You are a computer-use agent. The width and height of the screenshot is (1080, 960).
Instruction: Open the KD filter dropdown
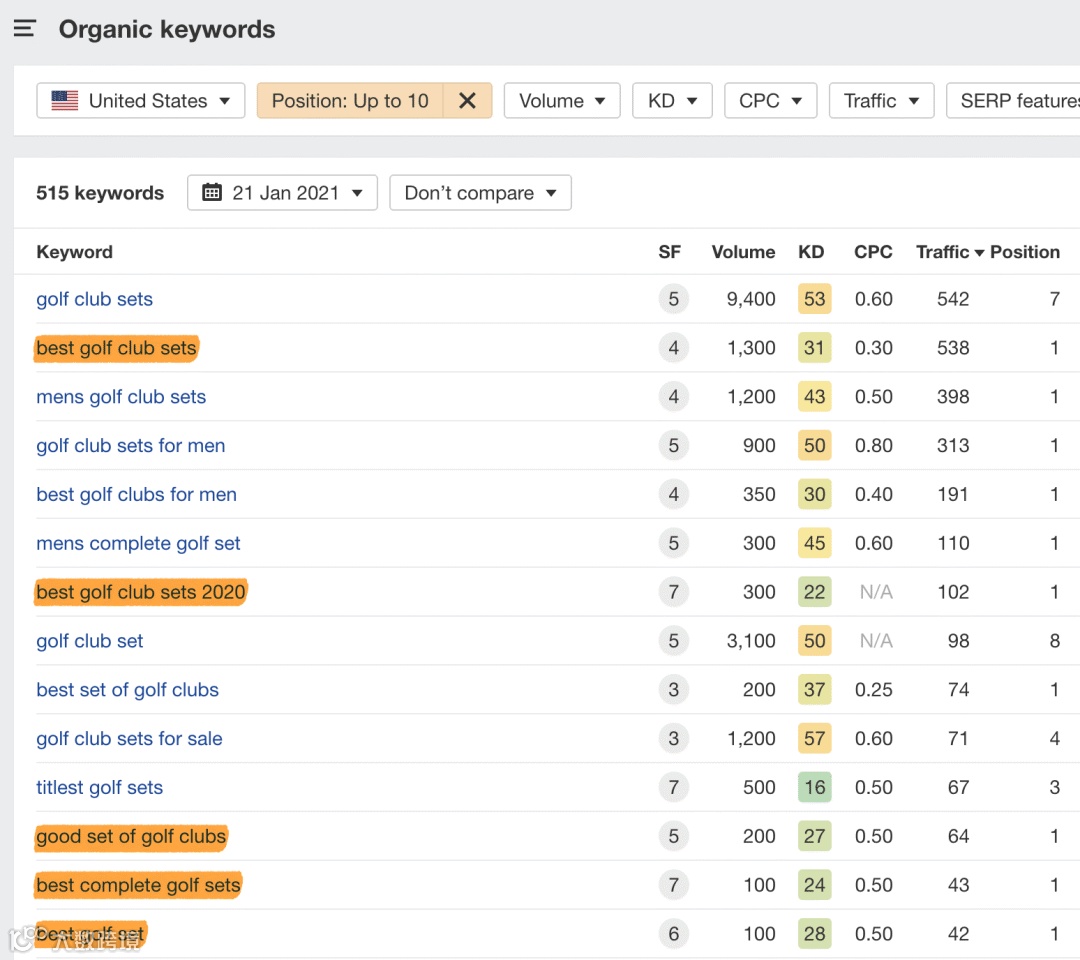point(672,101)
